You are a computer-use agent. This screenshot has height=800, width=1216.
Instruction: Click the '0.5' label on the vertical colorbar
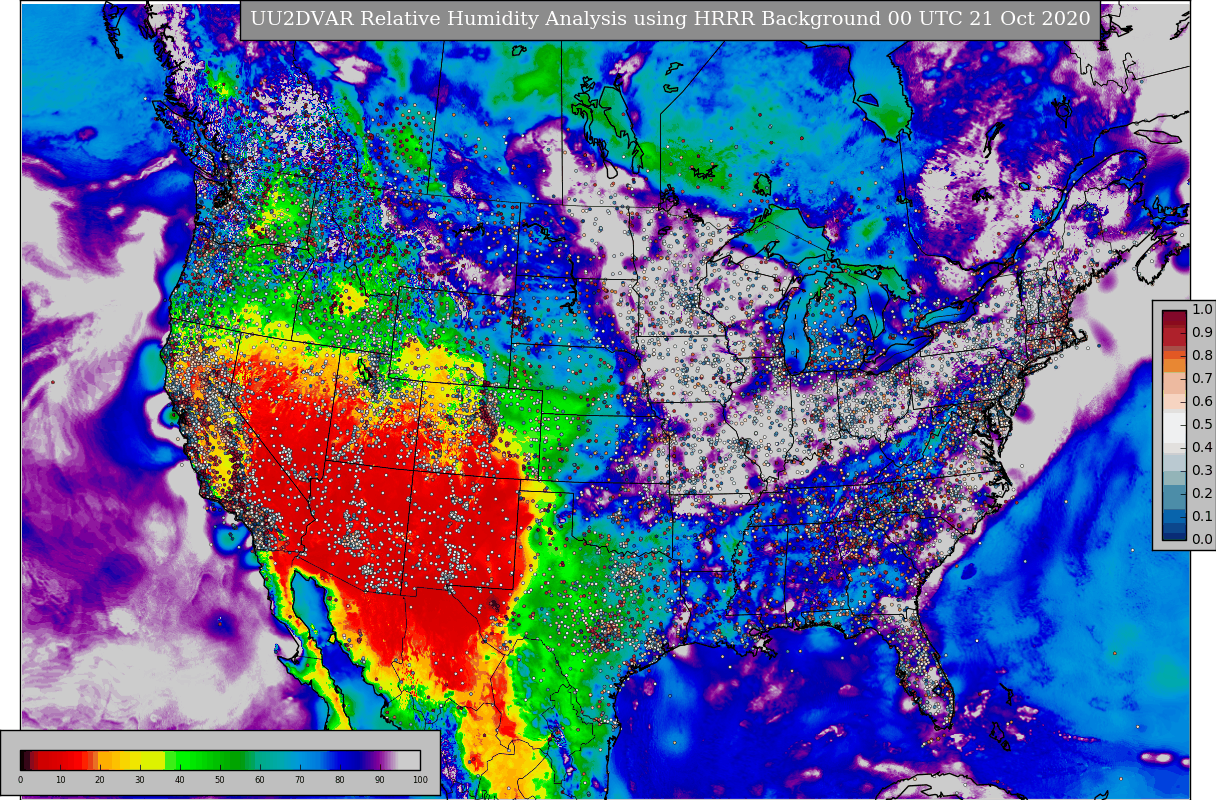pos(1202,424)
